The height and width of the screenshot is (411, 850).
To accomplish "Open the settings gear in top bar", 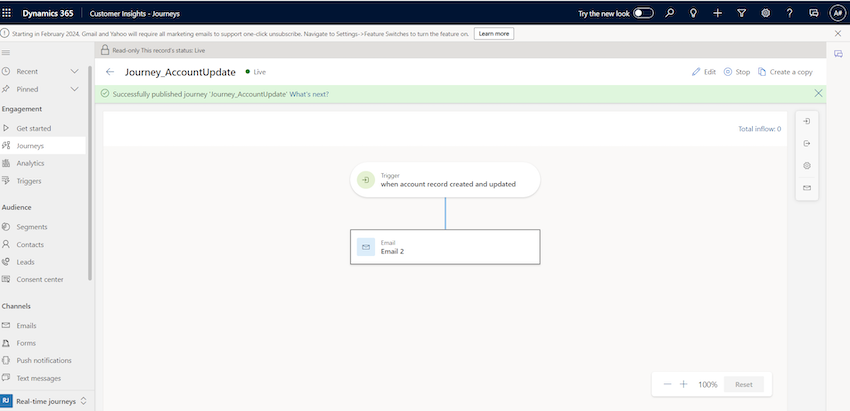I will (x=765, y=13).
